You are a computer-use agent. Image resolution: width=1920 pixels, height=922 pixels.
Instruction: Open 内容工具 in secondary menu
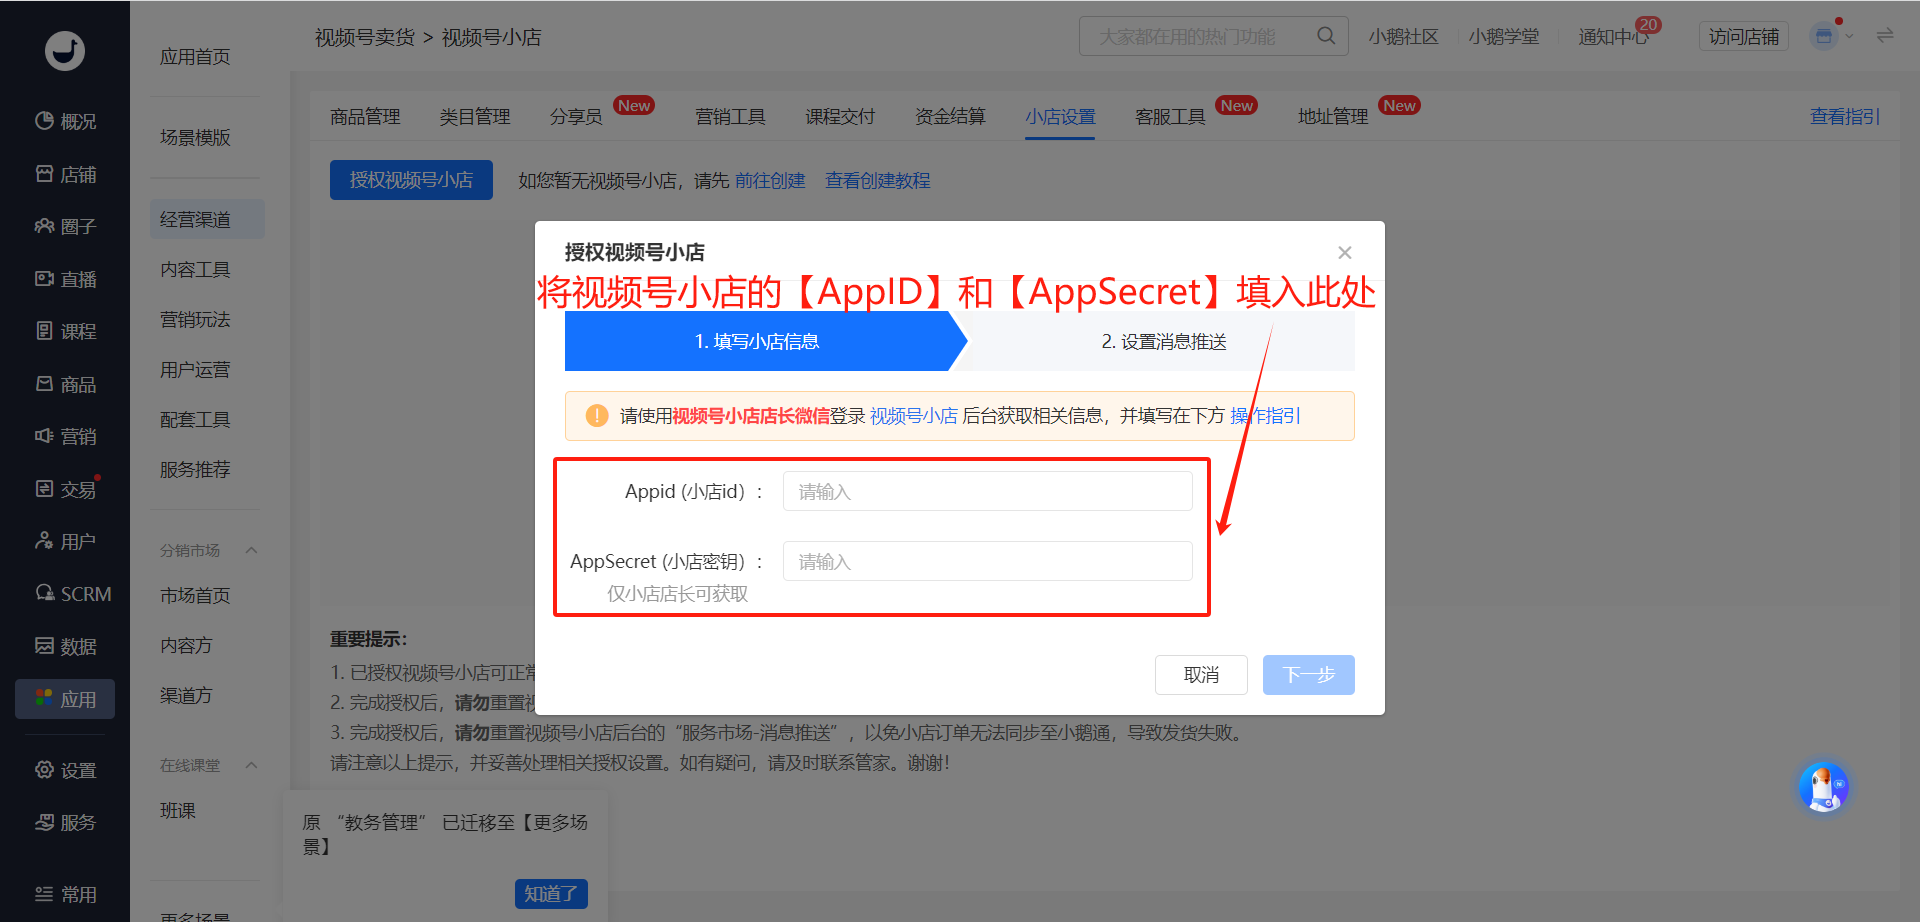(x=195, y=270)
